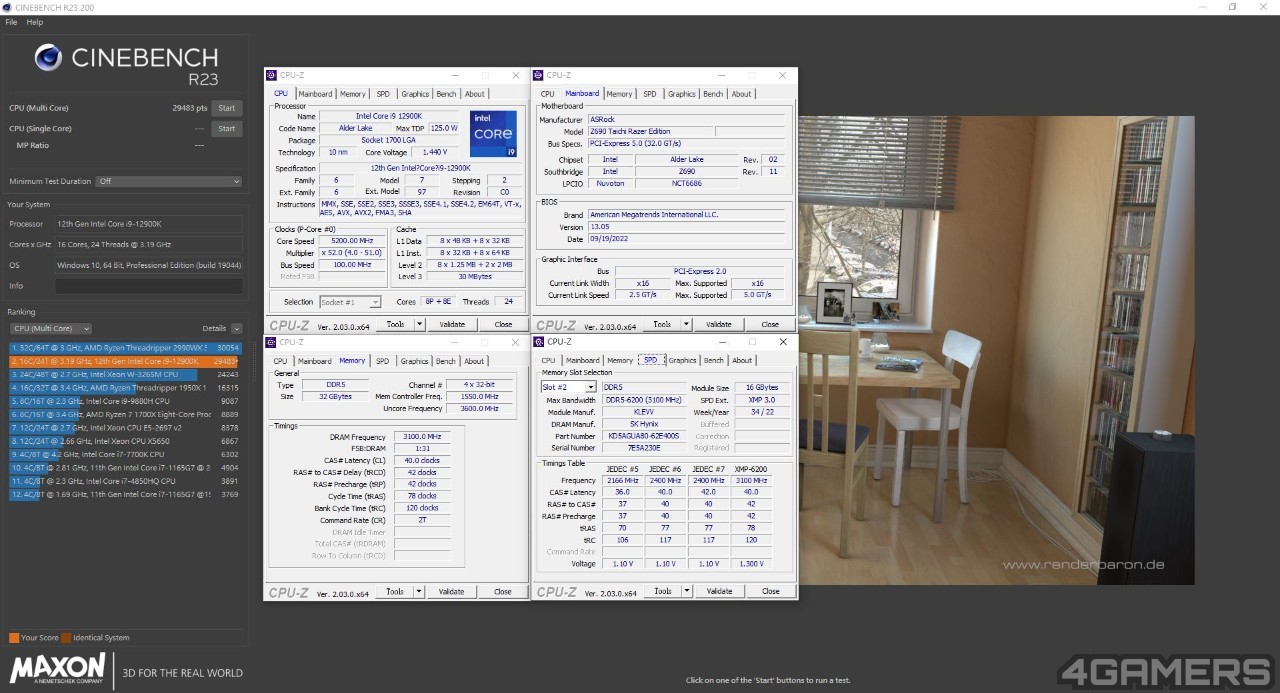Select the Threadripper 1950X ranking row

125,387
